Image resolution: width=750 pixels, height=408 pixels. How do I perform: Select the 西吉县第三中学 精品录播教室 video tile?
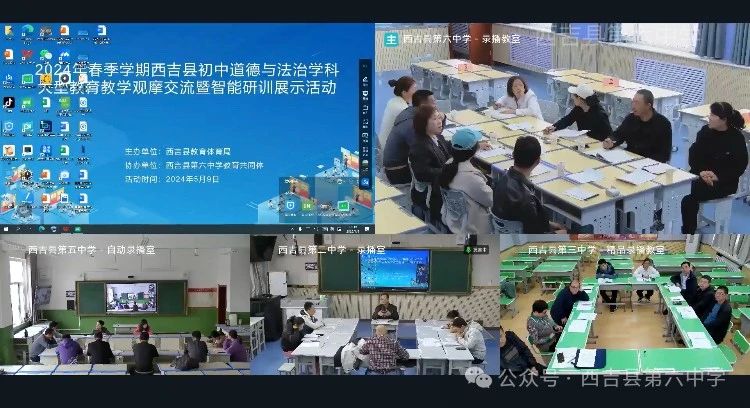click(x=625, y=310)
